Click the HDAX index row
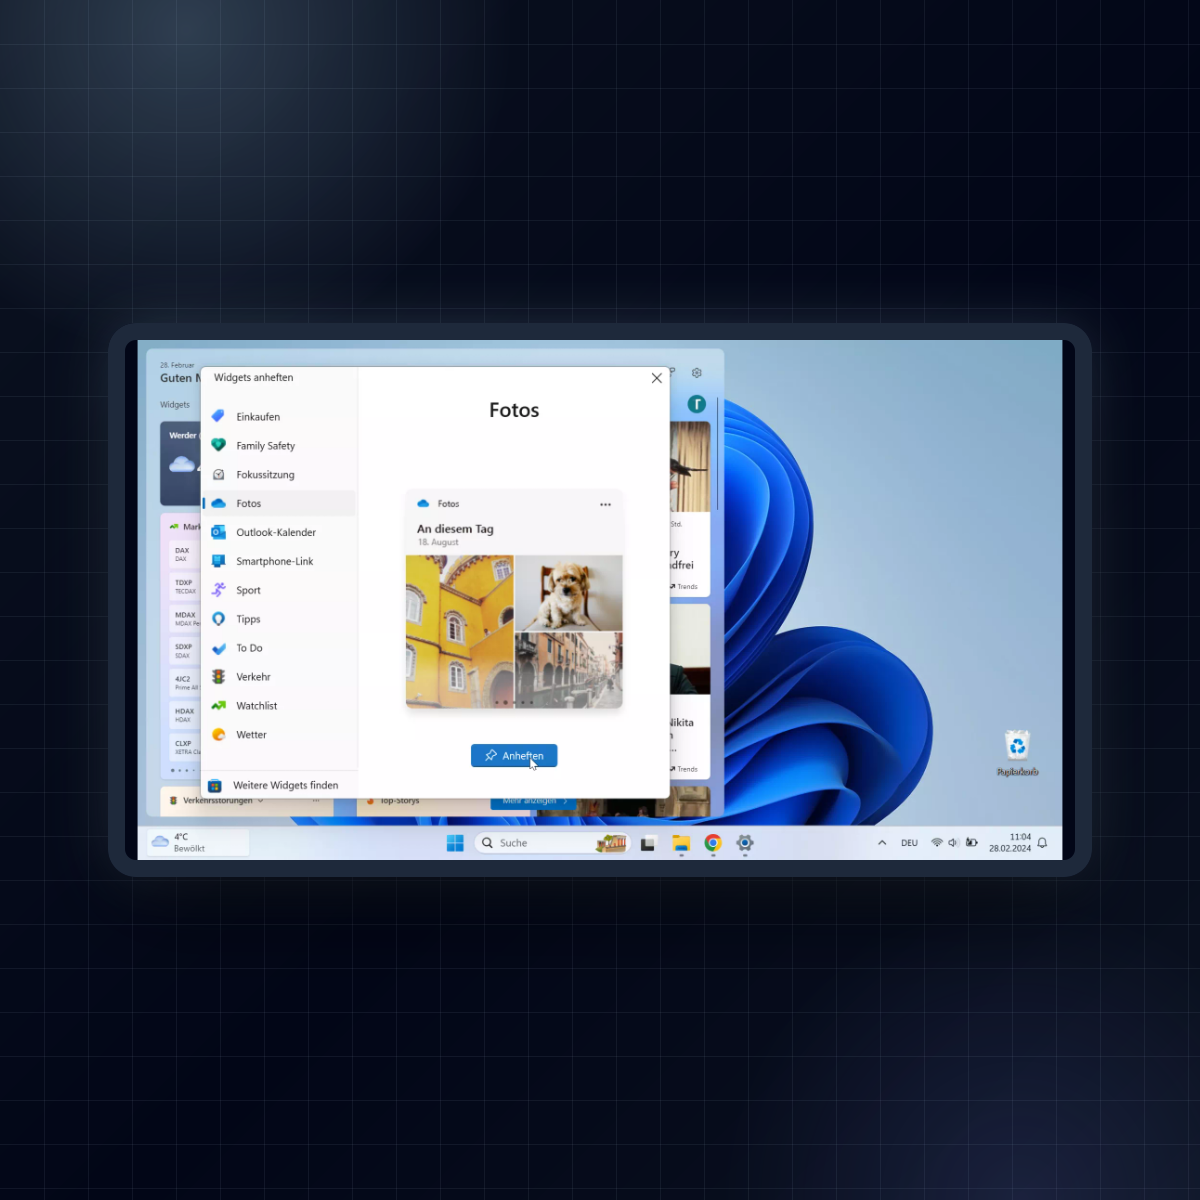Image resolution: width=1200 pixels, height=1200 pixels. [x=185, y=715]
